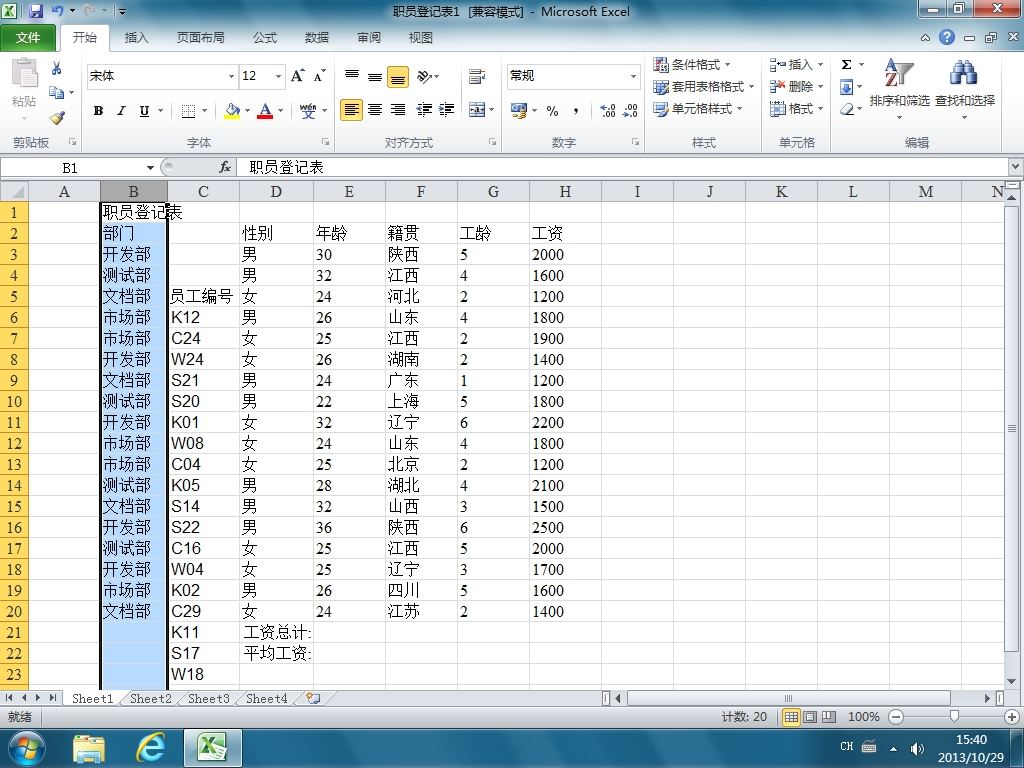Increase indent icon
1024x768 pixels.
coord(446,110)
